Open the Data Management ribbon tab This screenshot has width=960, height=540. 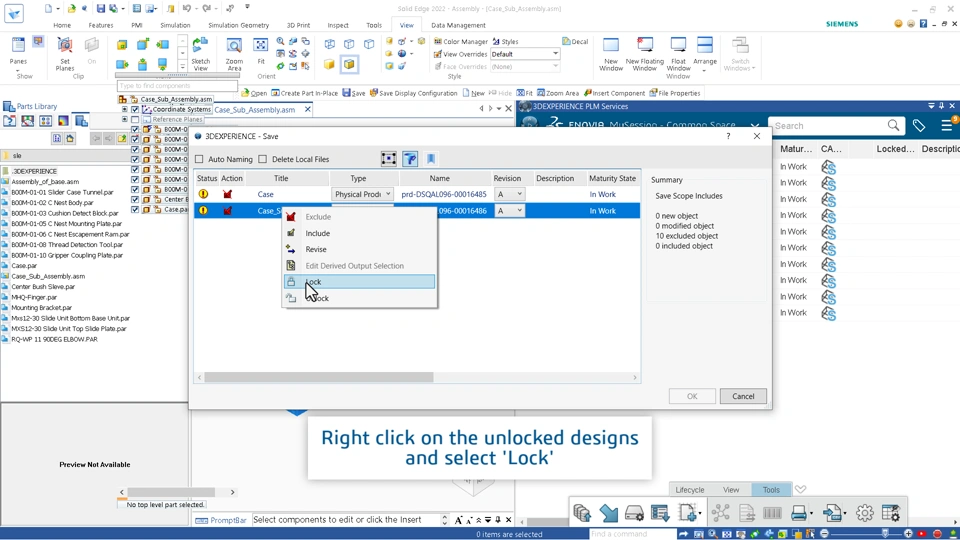point(458,25)
